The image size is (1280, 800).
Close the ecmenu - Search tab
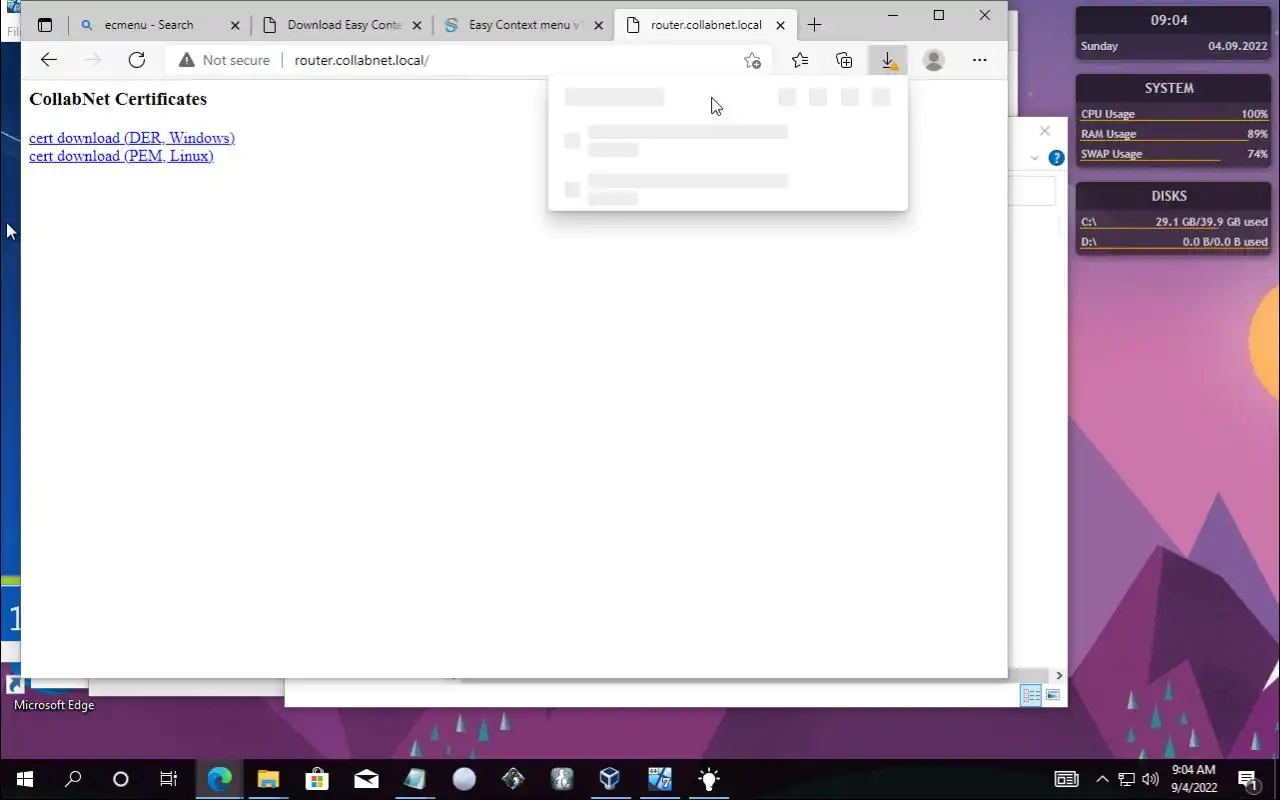coord(235,25)
